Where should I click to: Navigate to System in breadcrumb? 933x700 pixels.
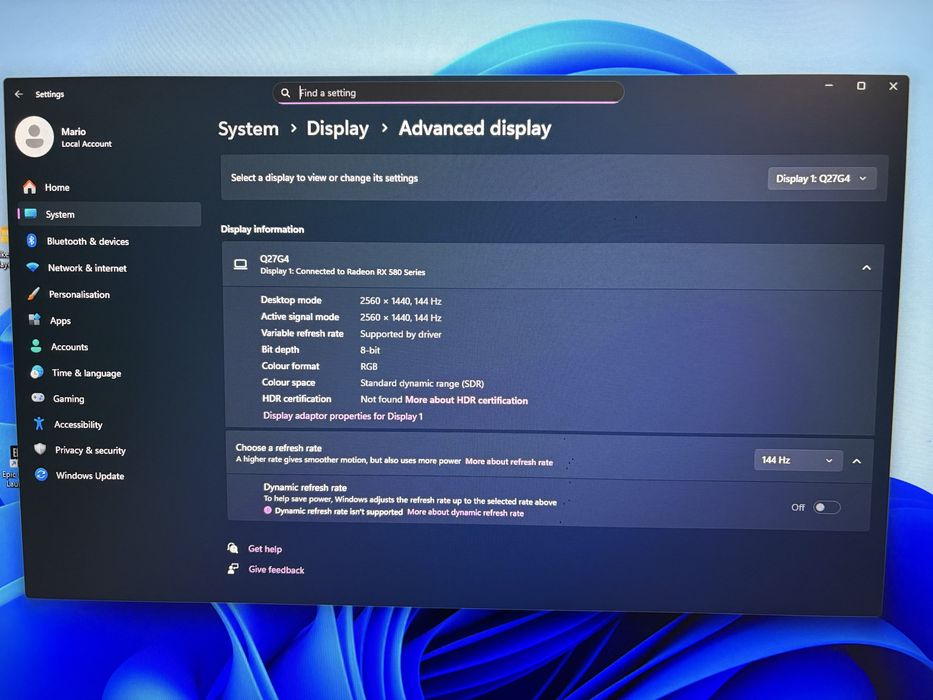click(x=248, y=129)
